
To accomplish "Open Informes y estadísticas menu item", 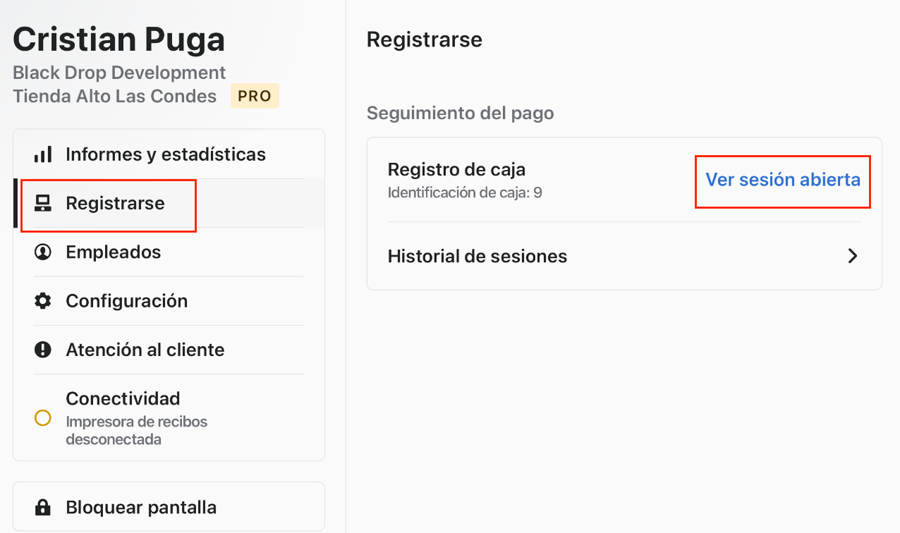I will [x=165, y=155].
